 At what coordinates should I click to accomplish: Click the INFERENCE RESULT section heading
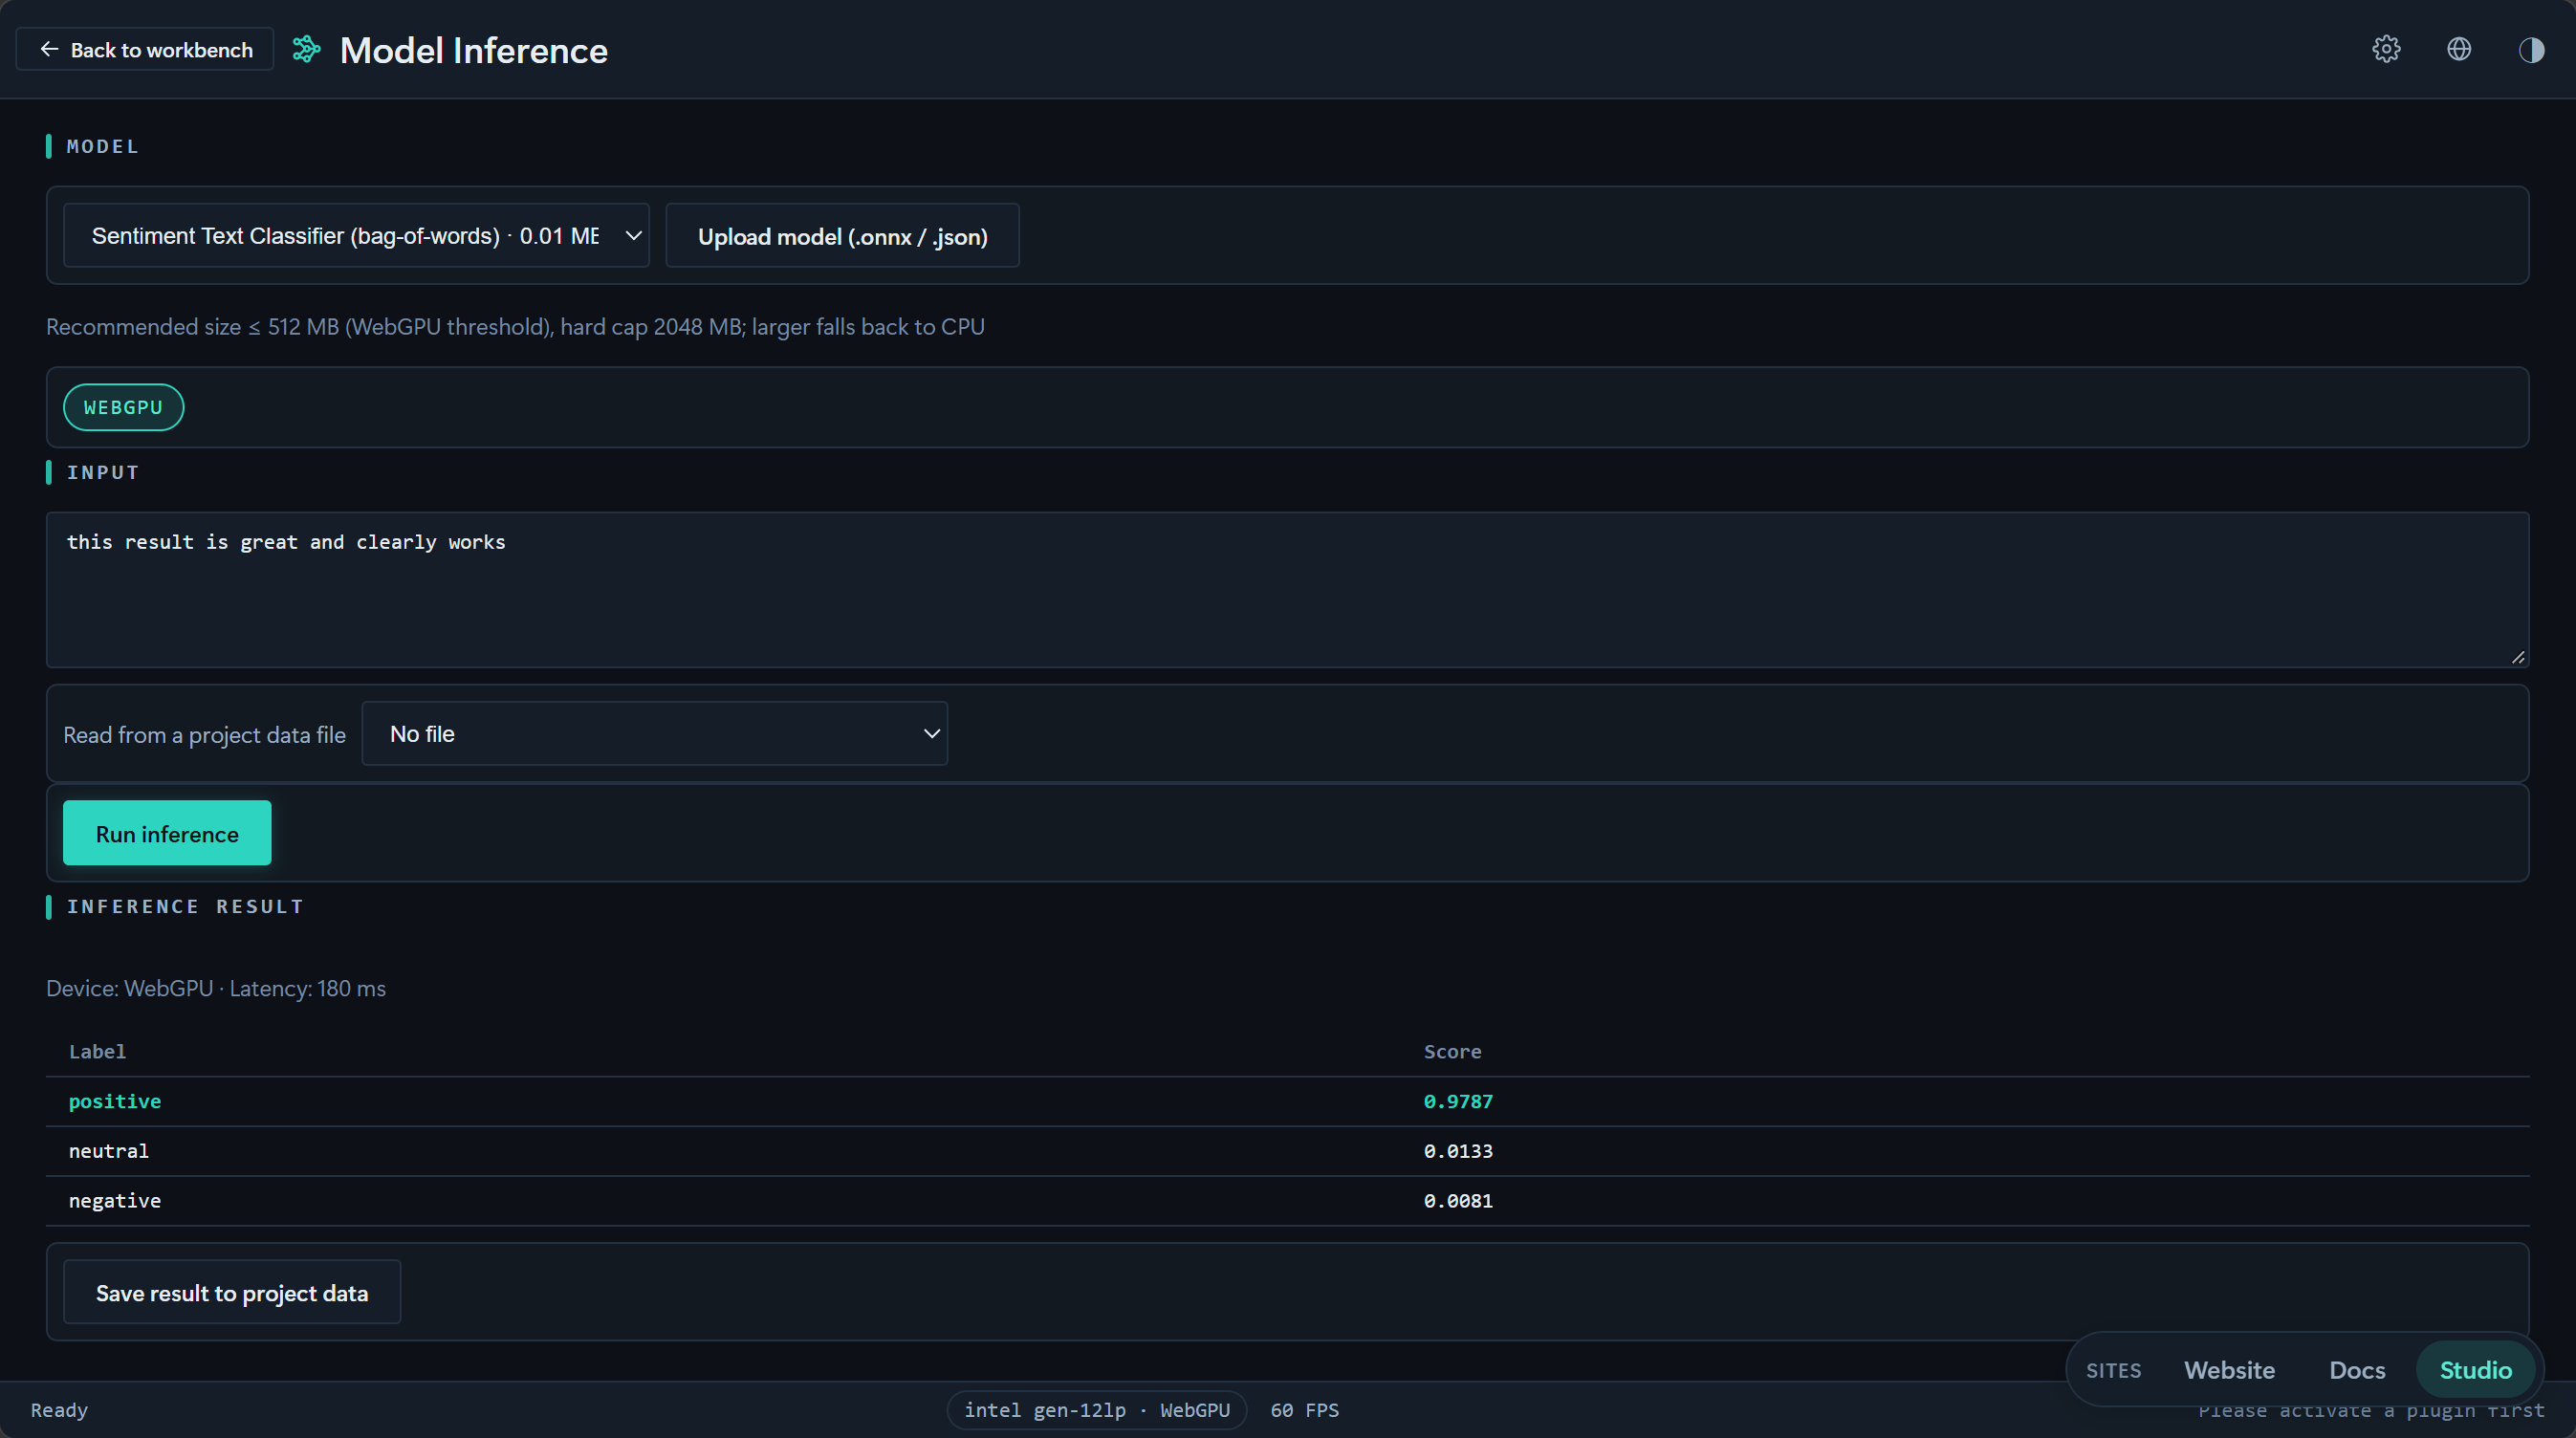(185, 906)
